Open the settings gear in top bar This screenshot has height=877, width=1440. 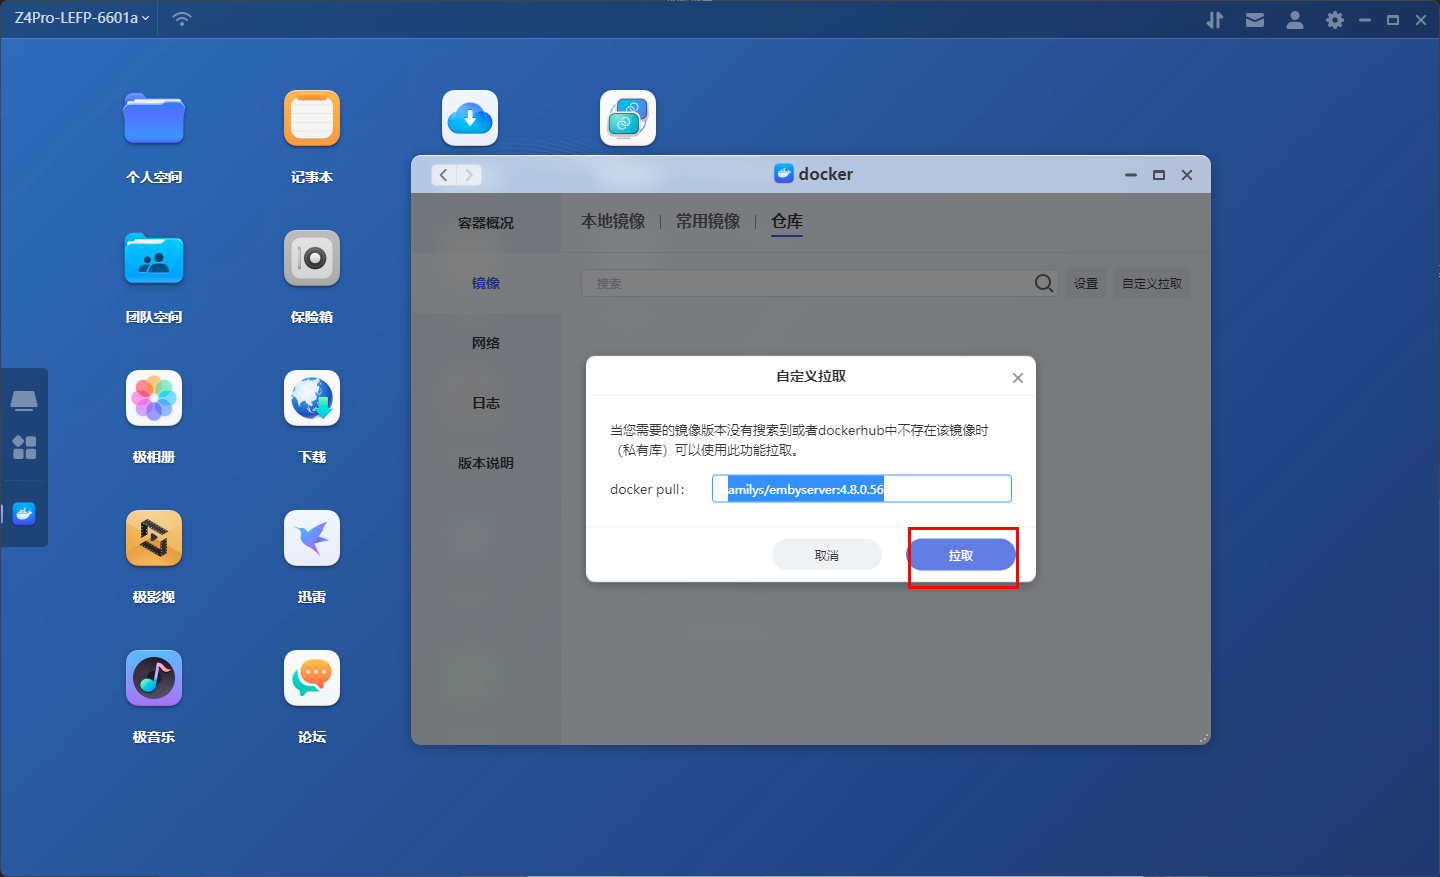[x=1334, y=20]
